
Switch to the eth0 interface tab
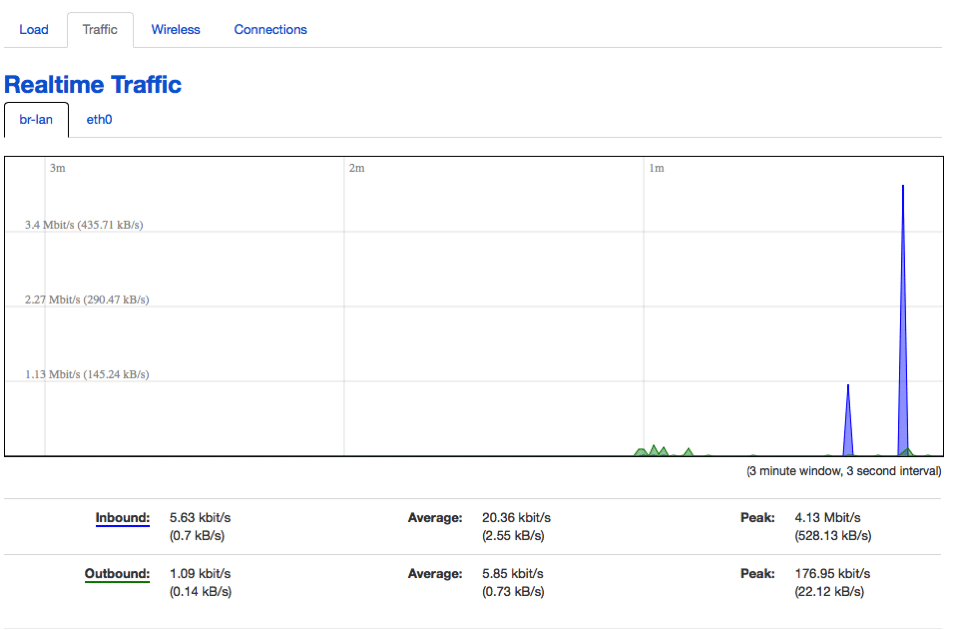tap(99, 120)
